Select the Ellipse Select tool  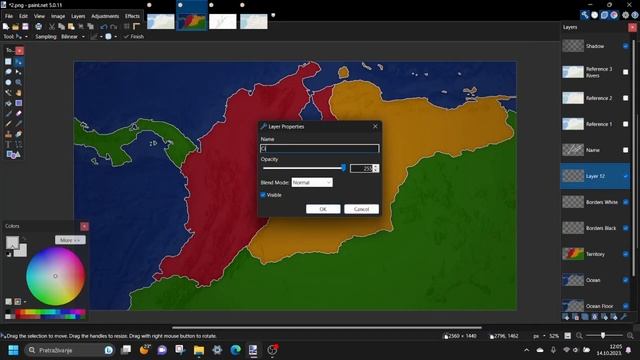[8, 82]
